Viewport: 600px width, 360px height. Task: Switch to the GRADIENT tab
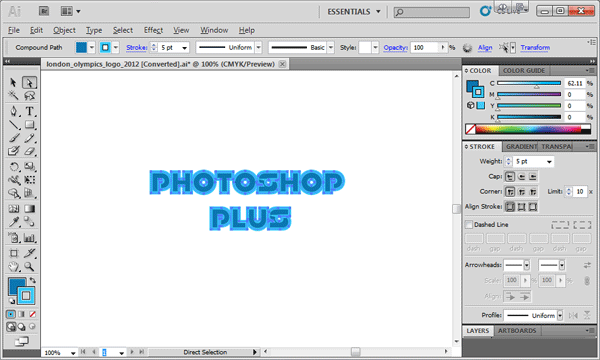click(521, 147)
